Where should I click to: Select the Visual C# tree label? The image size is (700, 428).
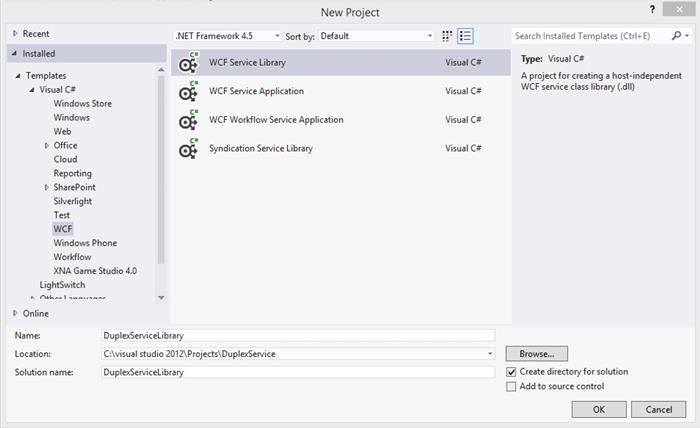[58, 90]
